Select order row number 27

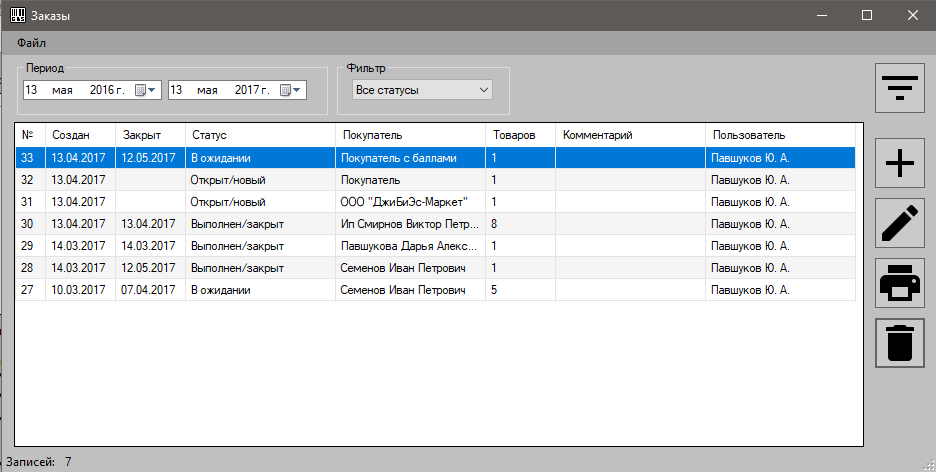(435, 290)
